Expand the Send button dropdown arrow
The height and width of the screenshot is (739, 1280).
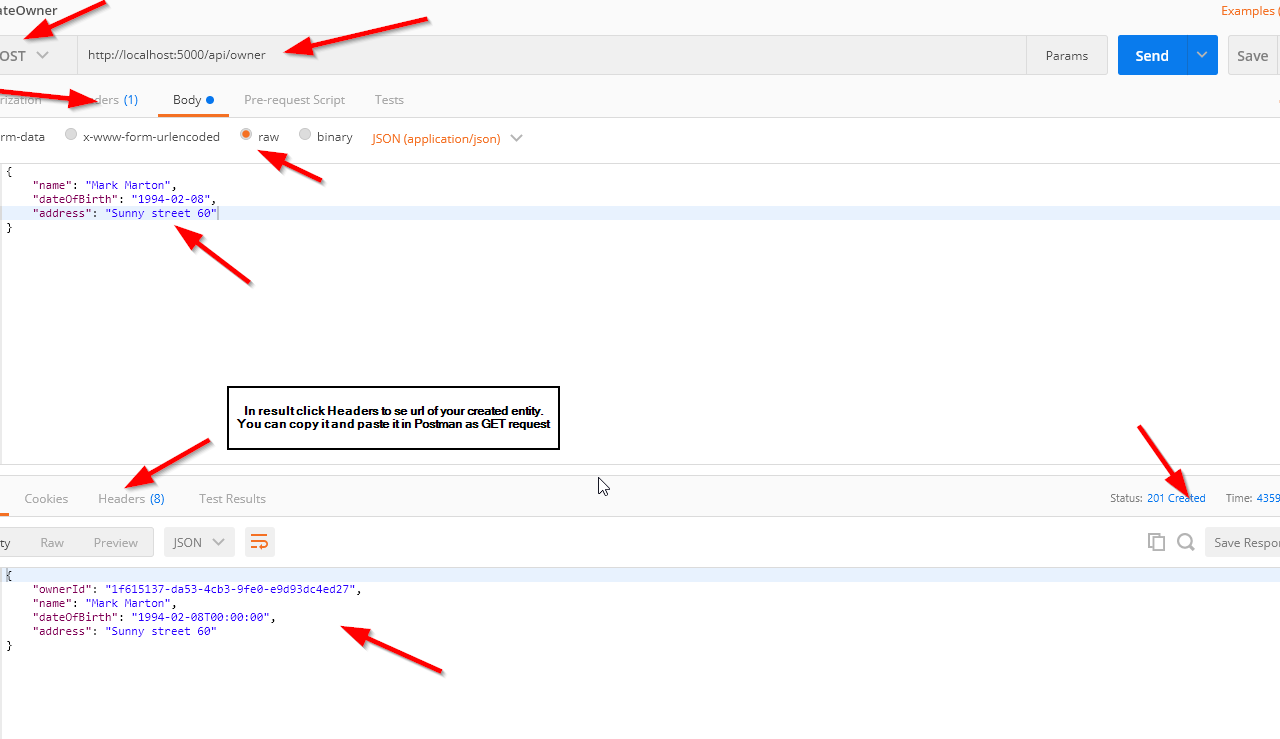[1202, 55]
